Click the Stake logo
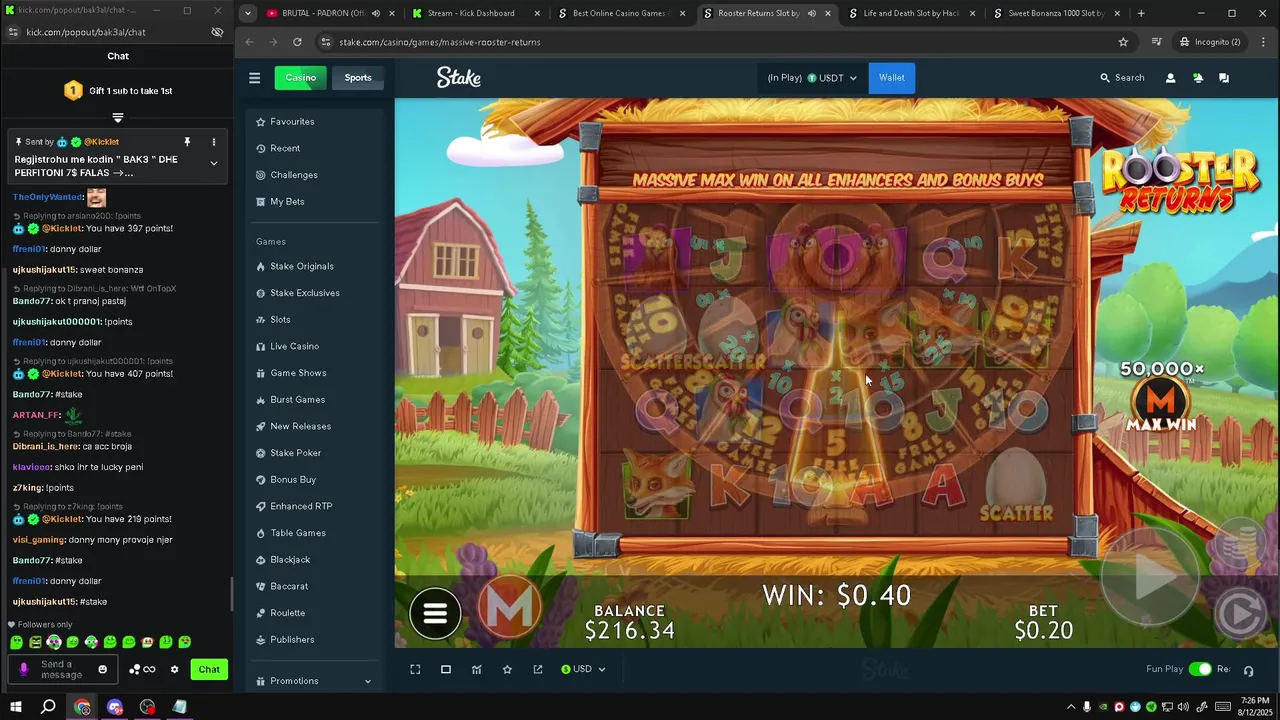 [459, 78]
